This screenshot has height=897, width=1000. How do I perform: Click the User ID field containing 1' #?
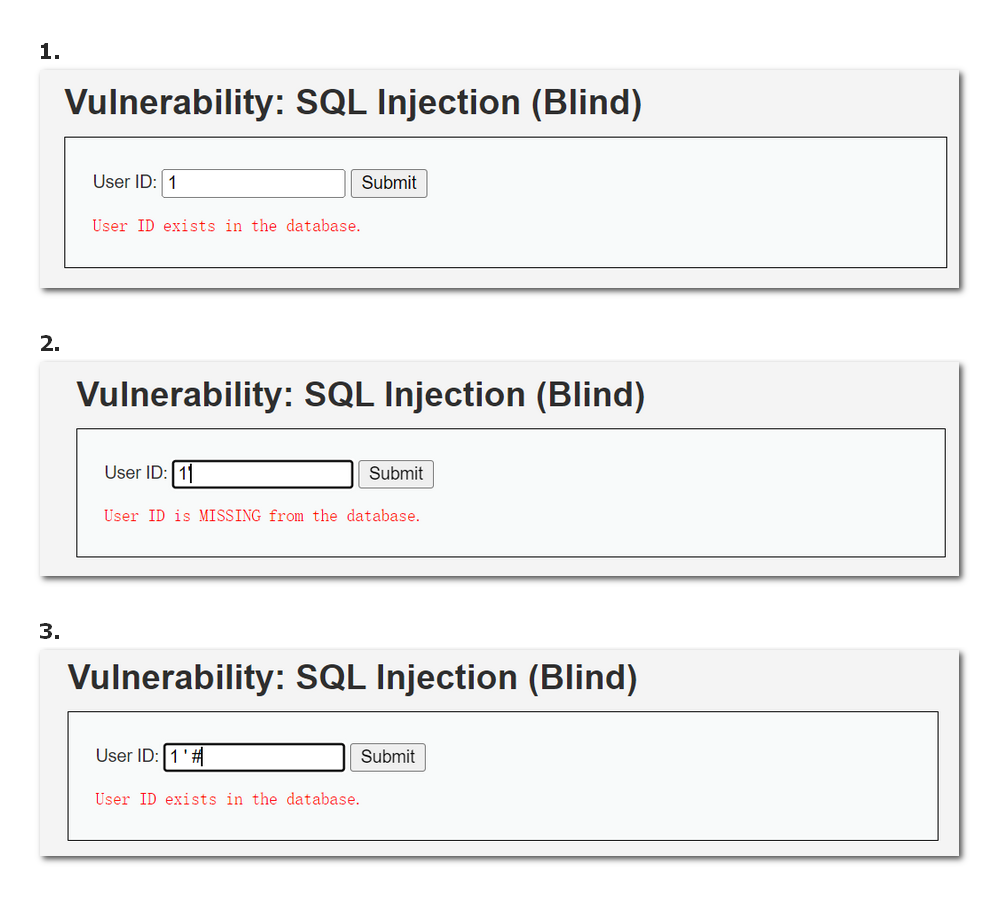click(254, 757)
